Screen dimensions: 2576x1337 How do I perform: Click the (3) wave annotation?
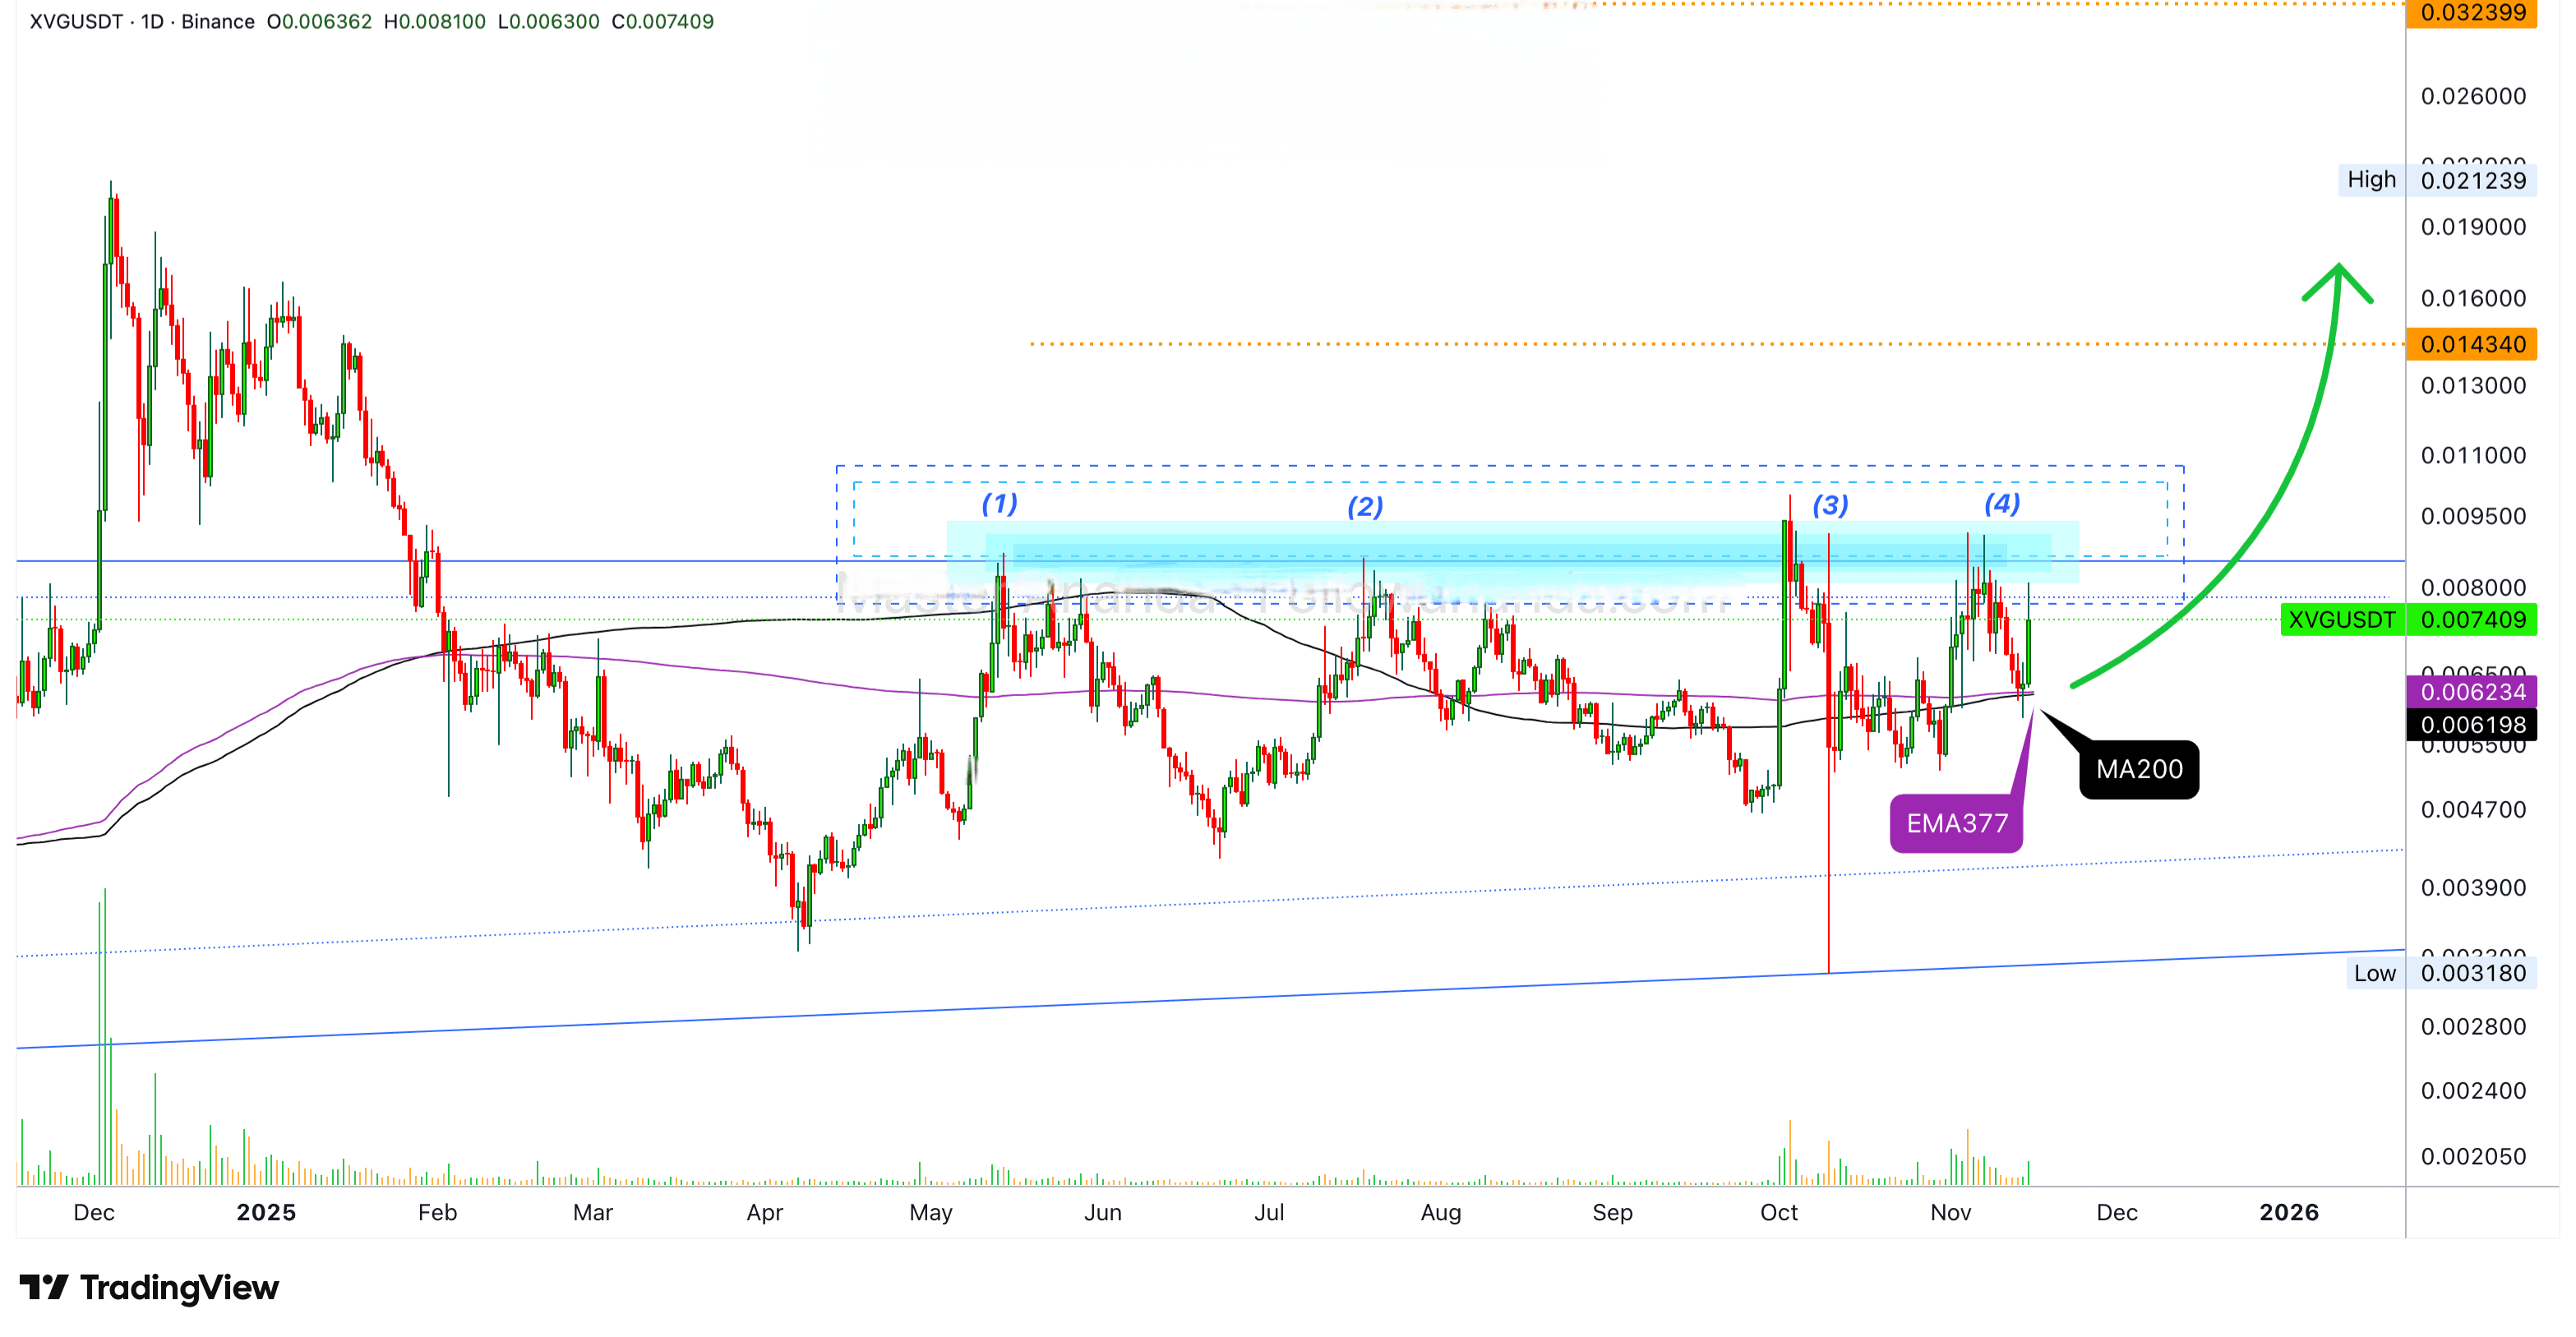(x=1830, y=505)
